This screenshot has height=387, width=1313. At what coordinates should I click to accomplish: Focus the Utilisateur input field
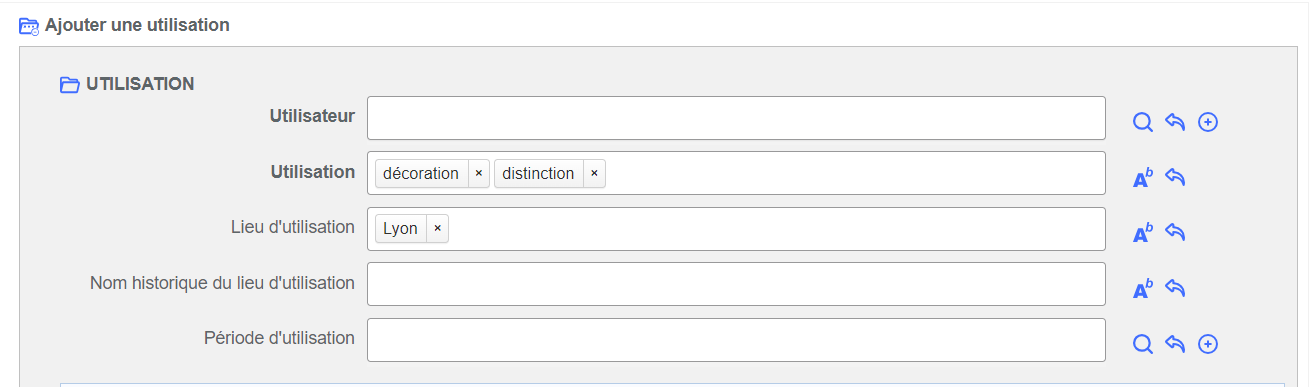[736, 118]
